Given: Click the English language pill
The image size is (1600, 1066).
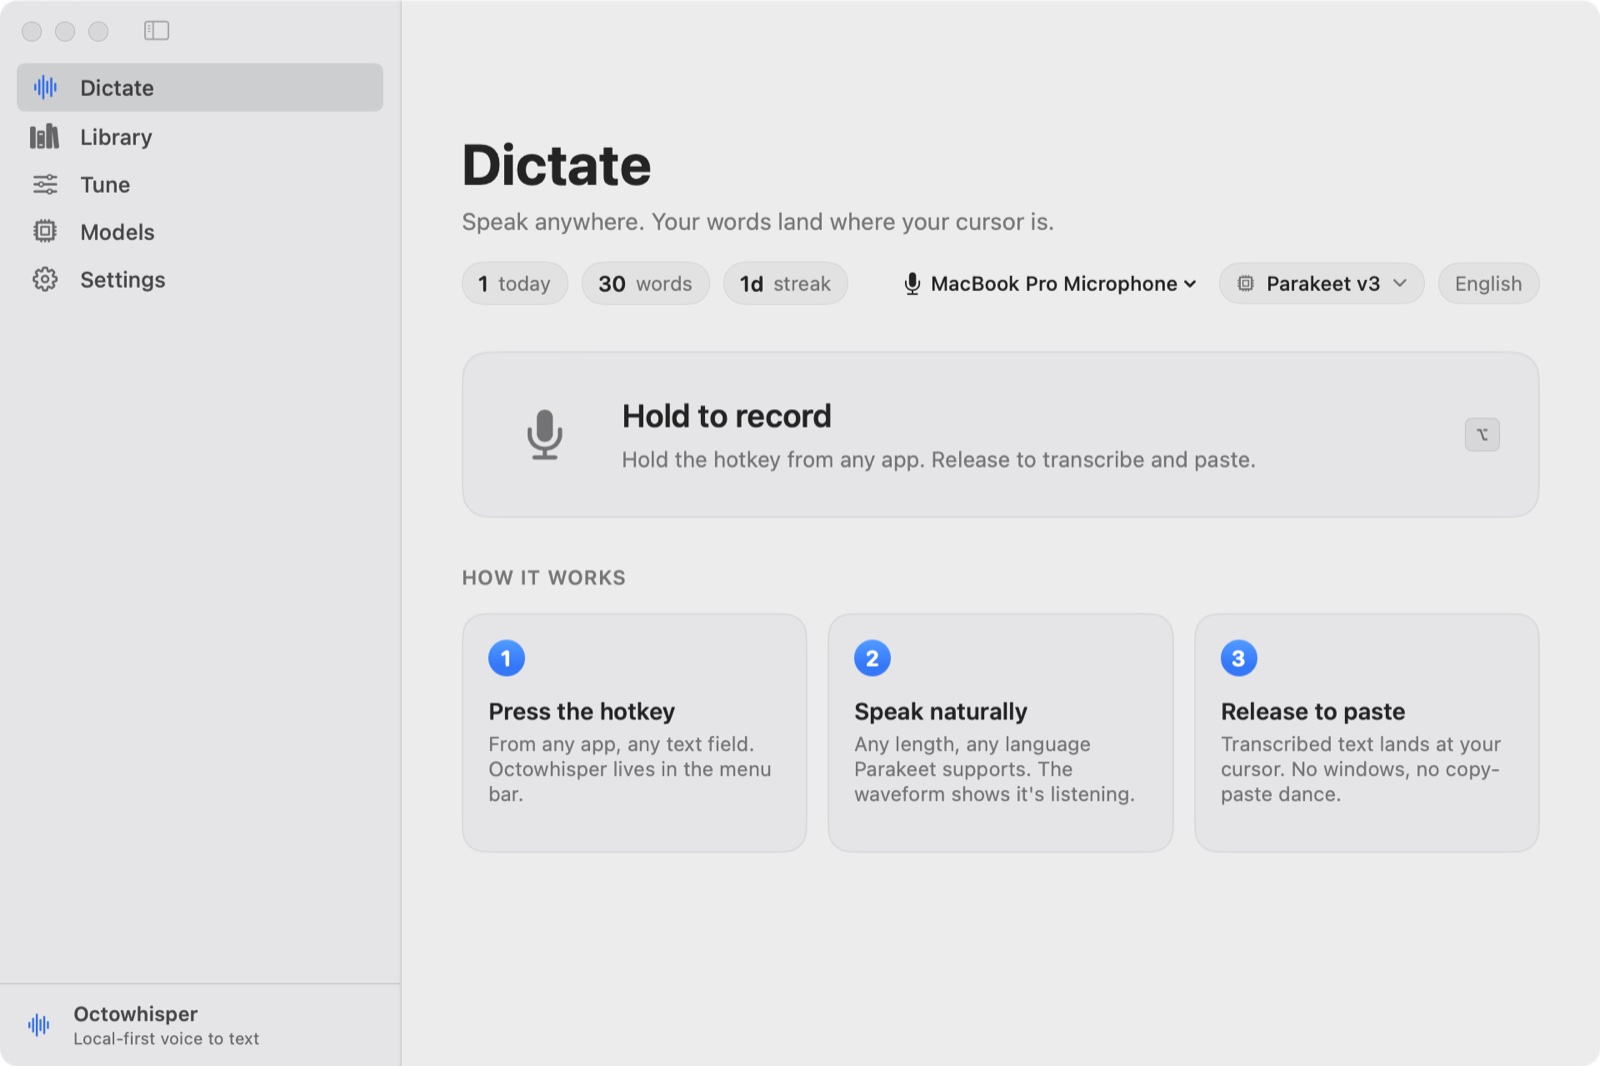Looking at the screenshot, I should click(x=1488, y=284).
